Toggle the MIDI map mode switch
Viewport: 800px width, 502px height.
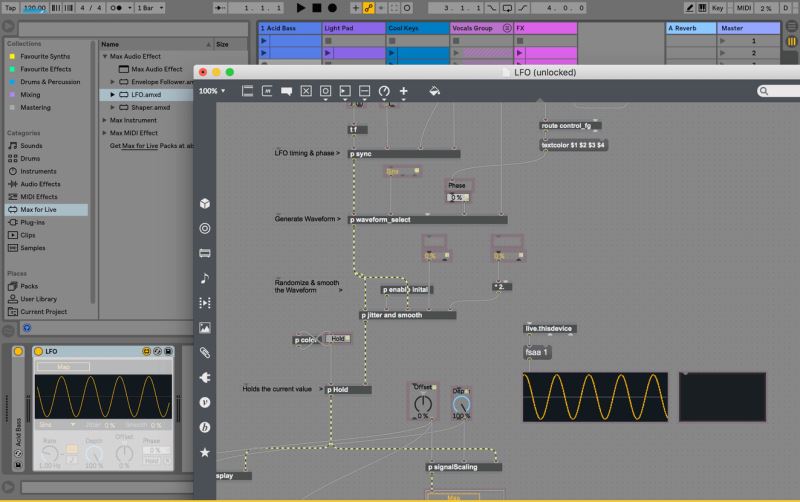point(743,8)
